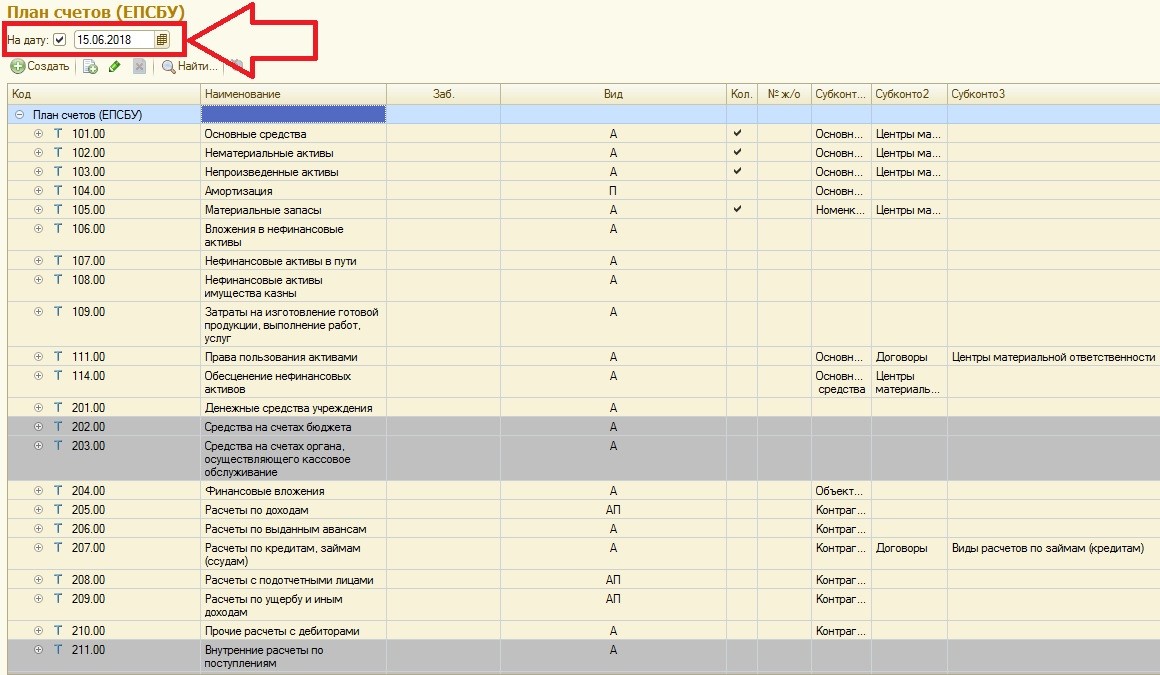Select the 'Амортизация' name cell
This screenshot has width=1160, height=675.
293,191
